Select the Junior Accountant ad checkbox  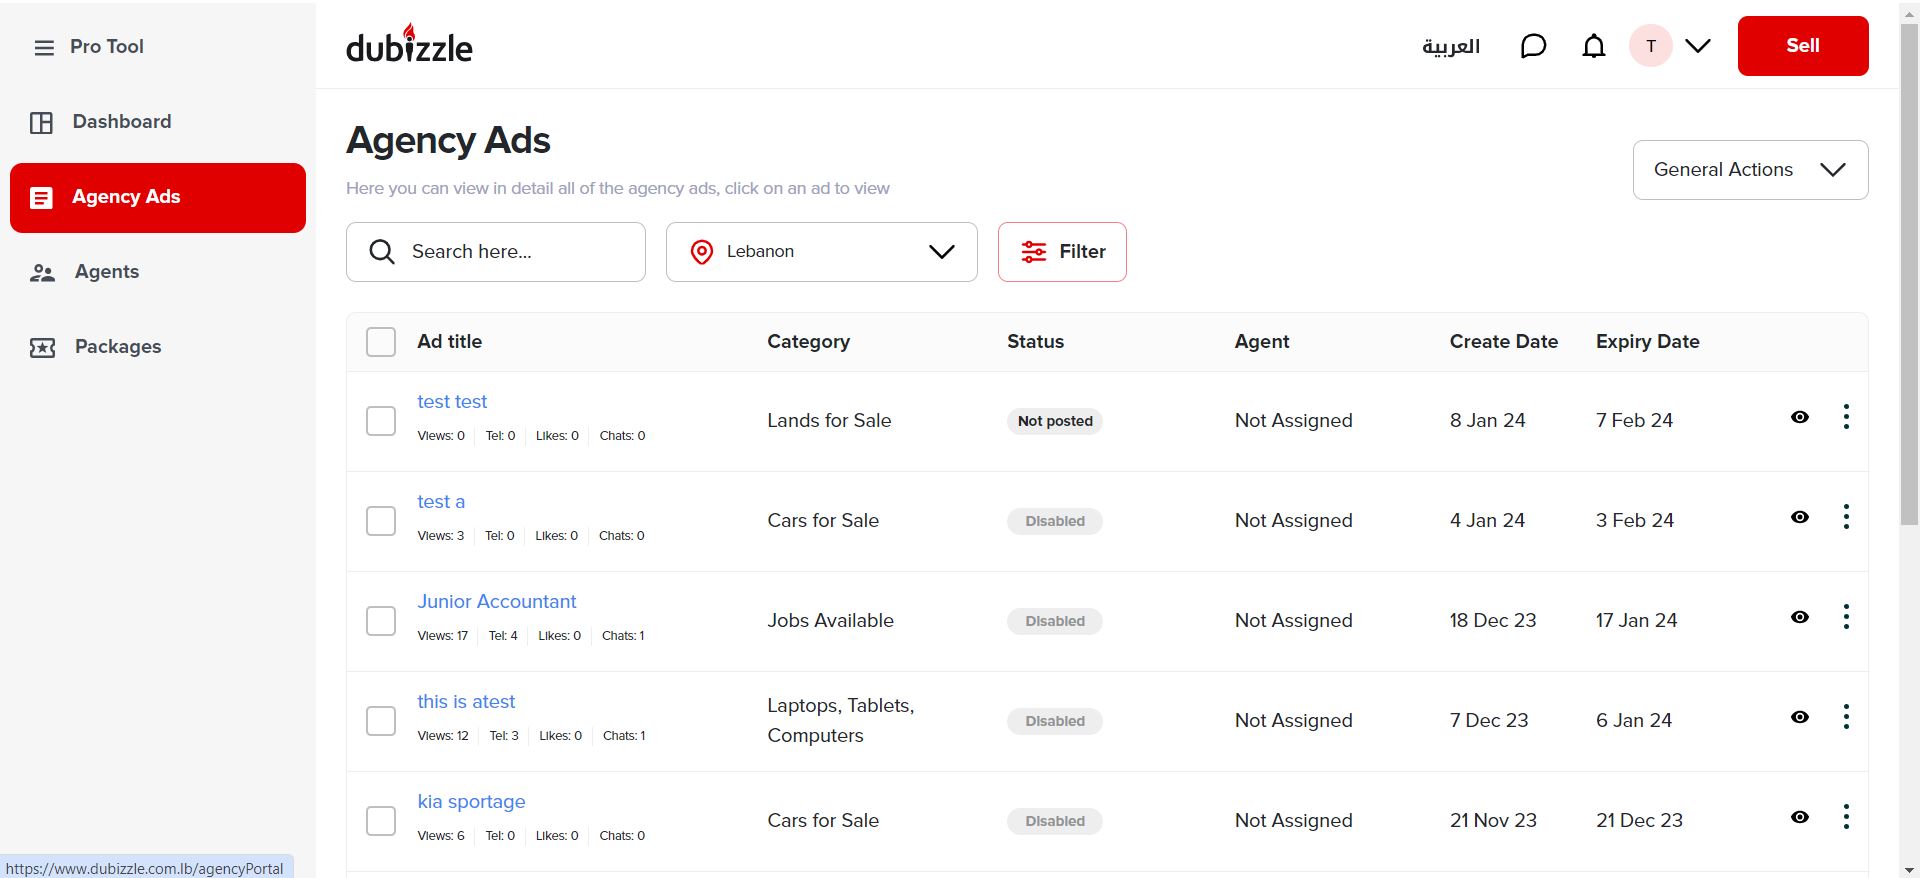tap(381, 621)
